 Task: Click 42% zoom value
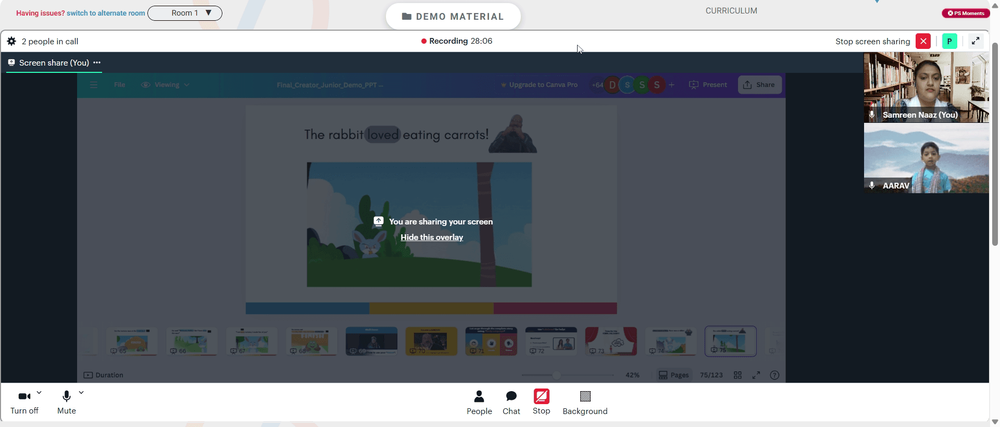tap(632, 375)
